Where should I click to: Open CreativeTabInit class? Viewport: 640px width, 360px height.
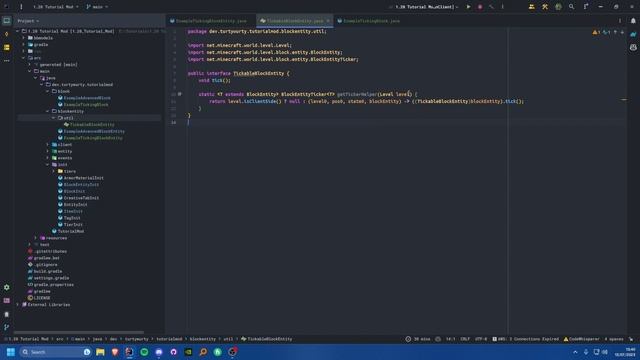coord(81,198)
